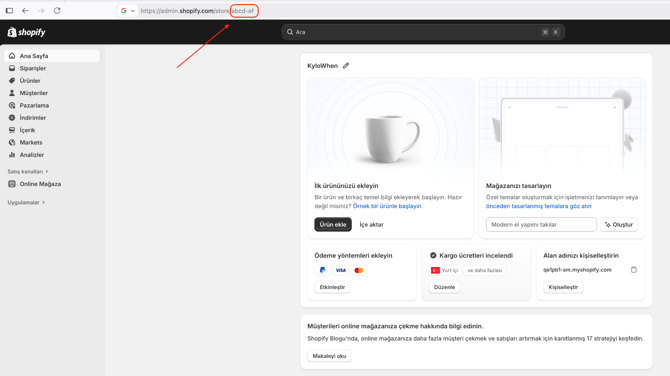Copy myshopify.com domain with clipboard icon

pyautogui.click(x=634, y=270)
